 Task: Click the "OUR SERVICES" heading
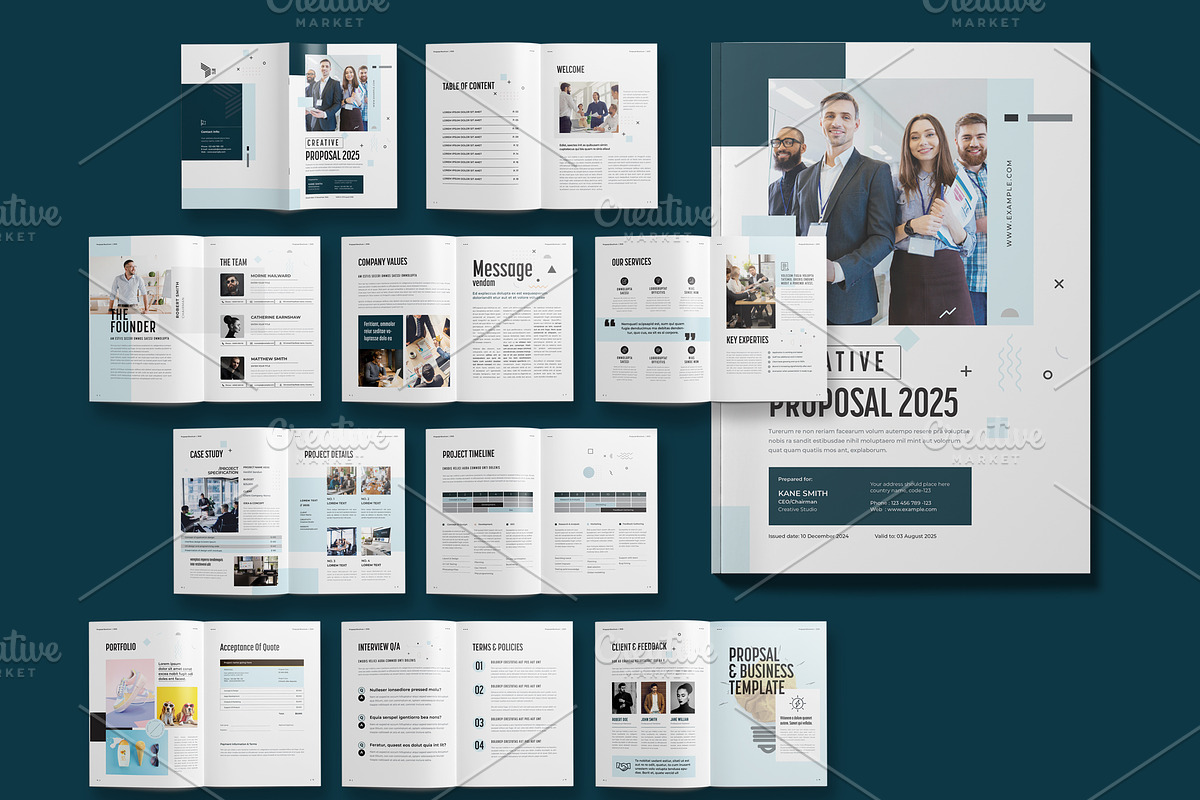pyautogui.click(x=631, y=262)
